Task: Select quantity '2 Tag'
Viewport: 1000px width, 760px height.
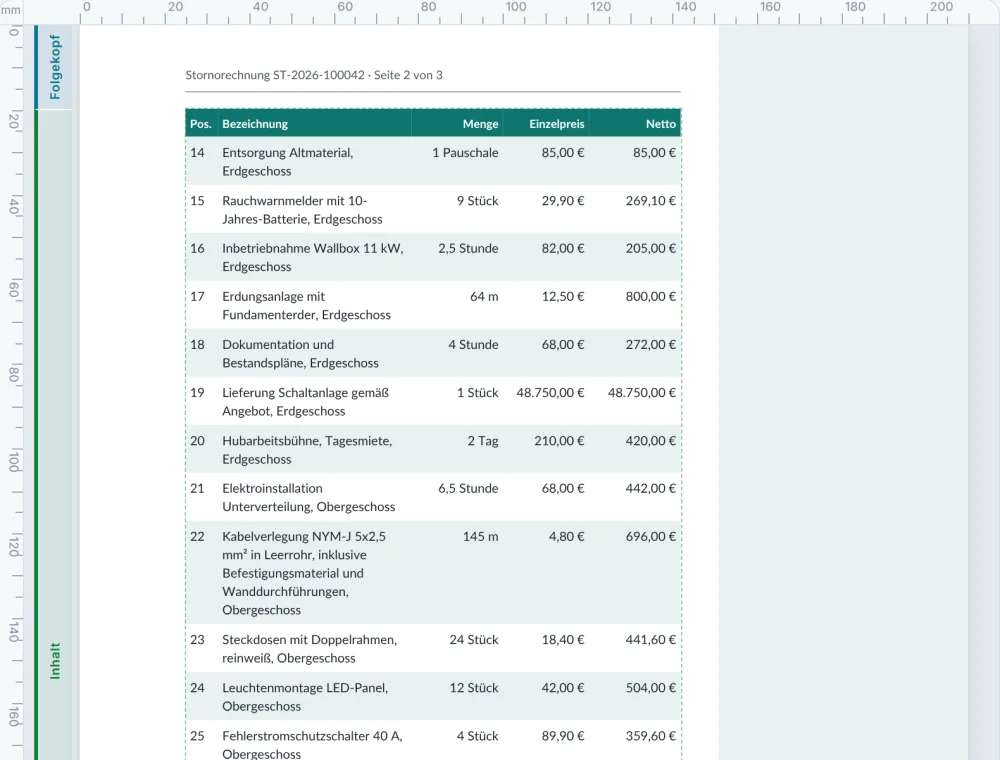Action: [483, 441]
